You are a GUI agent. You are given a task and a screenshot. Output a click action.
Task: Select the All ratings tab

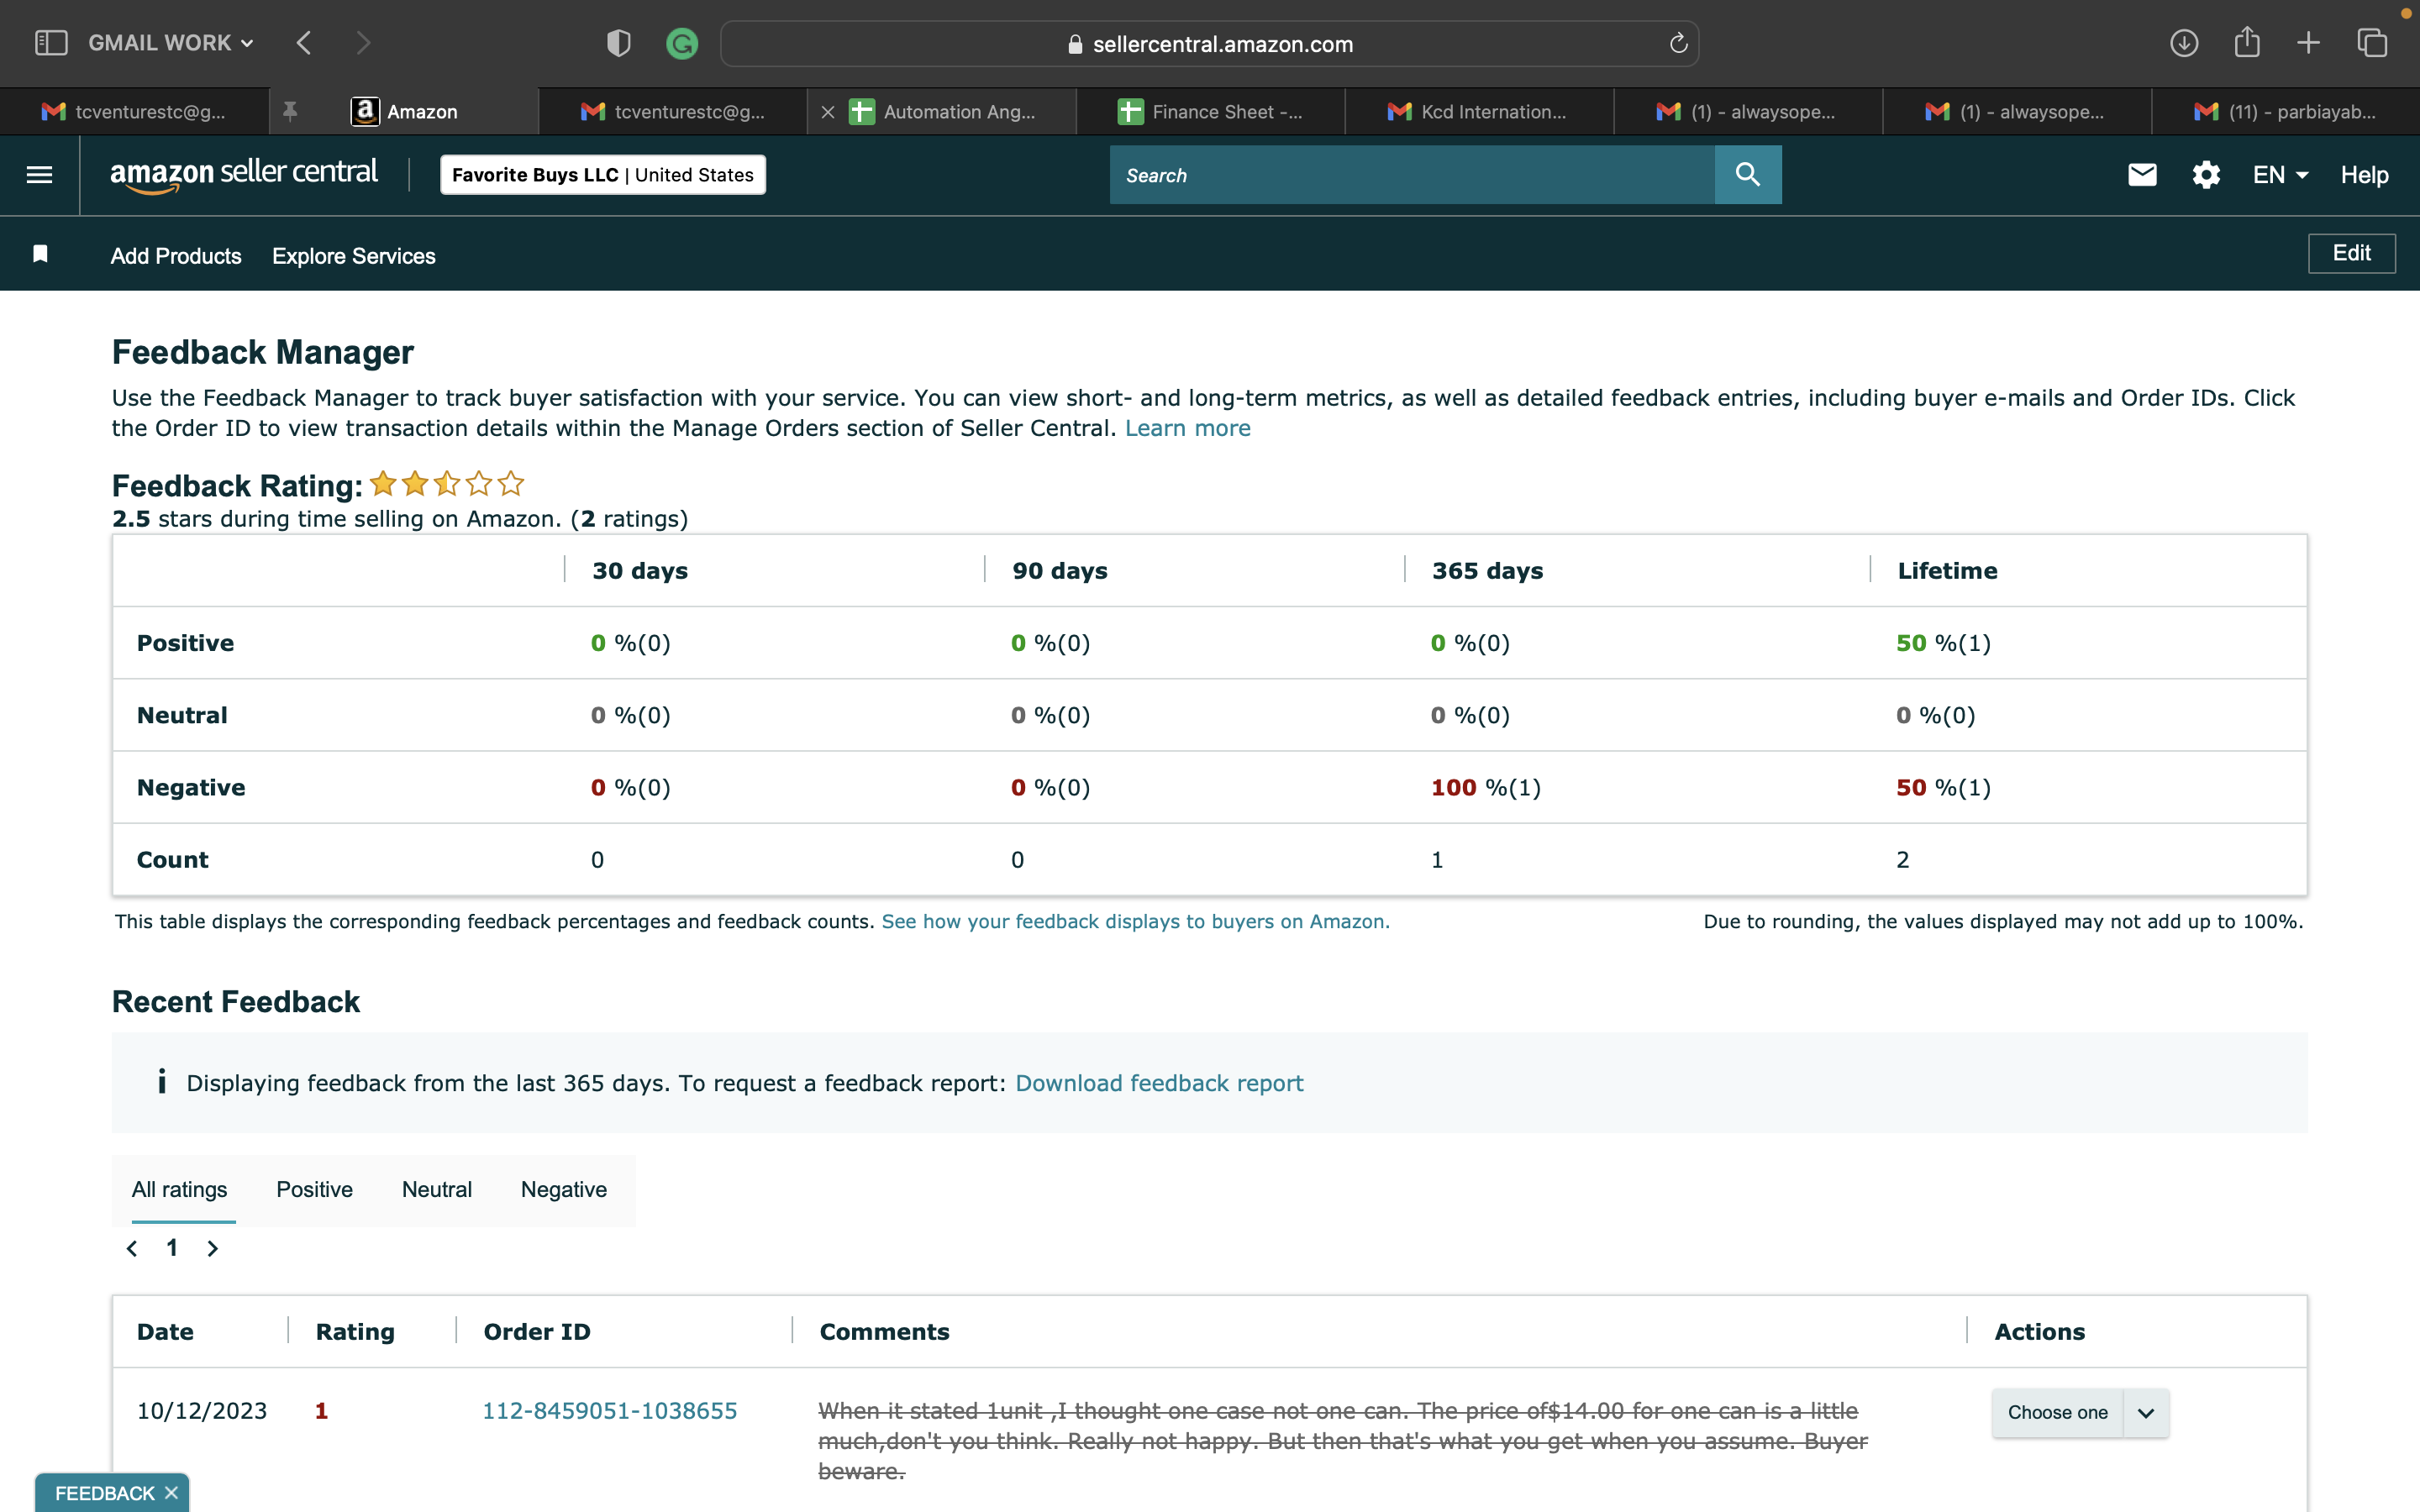tap(180, 1189)
